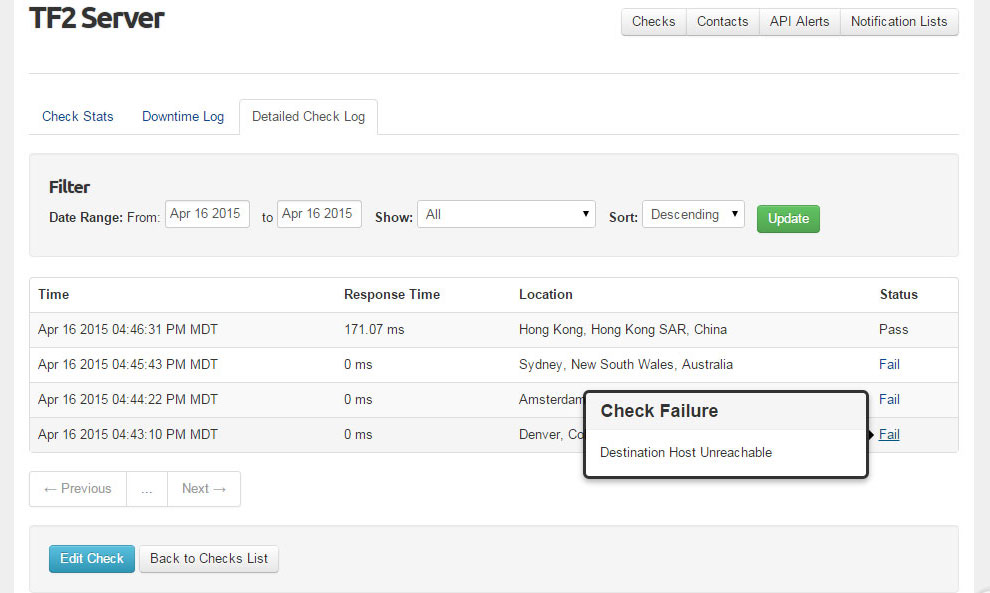
Task: Return via Back to Checks List
Action: (x=209, y=559)
